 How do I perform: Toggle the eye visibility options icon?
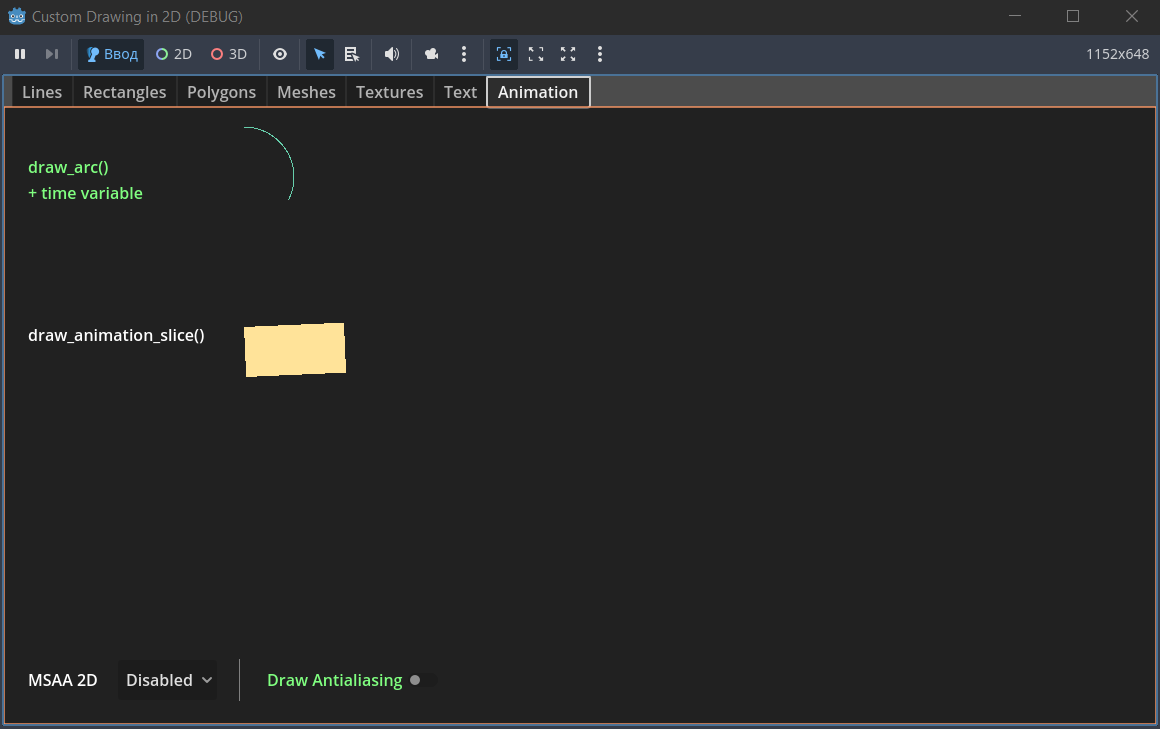[x=280, y=54]
